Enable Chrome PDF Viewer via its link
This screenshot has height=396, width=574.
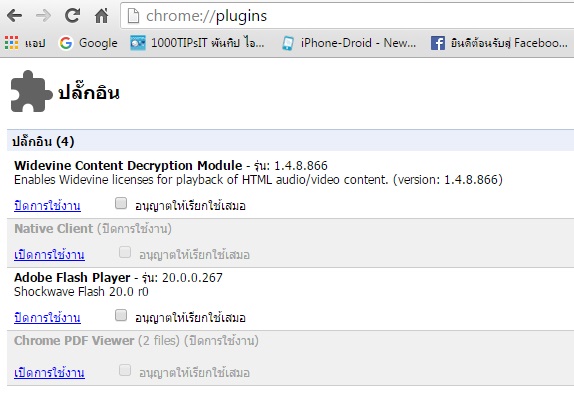click(x=49, y=372)
